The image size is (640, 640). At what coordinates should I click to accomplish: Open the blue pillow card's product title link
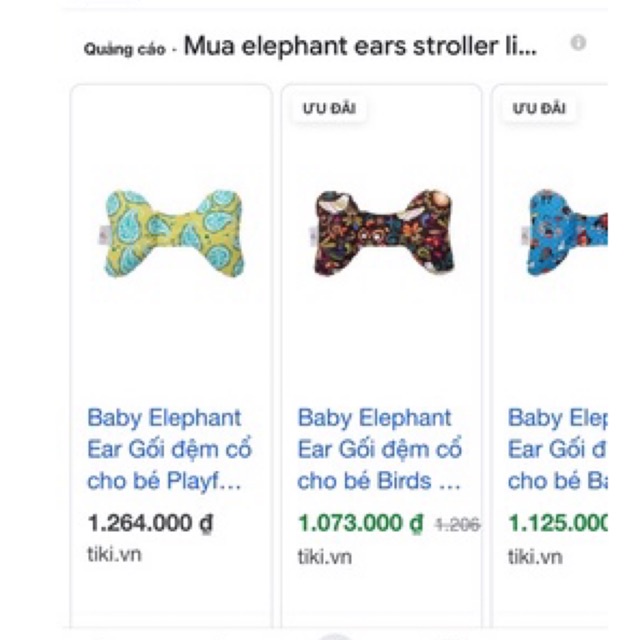tap(557, 449)
